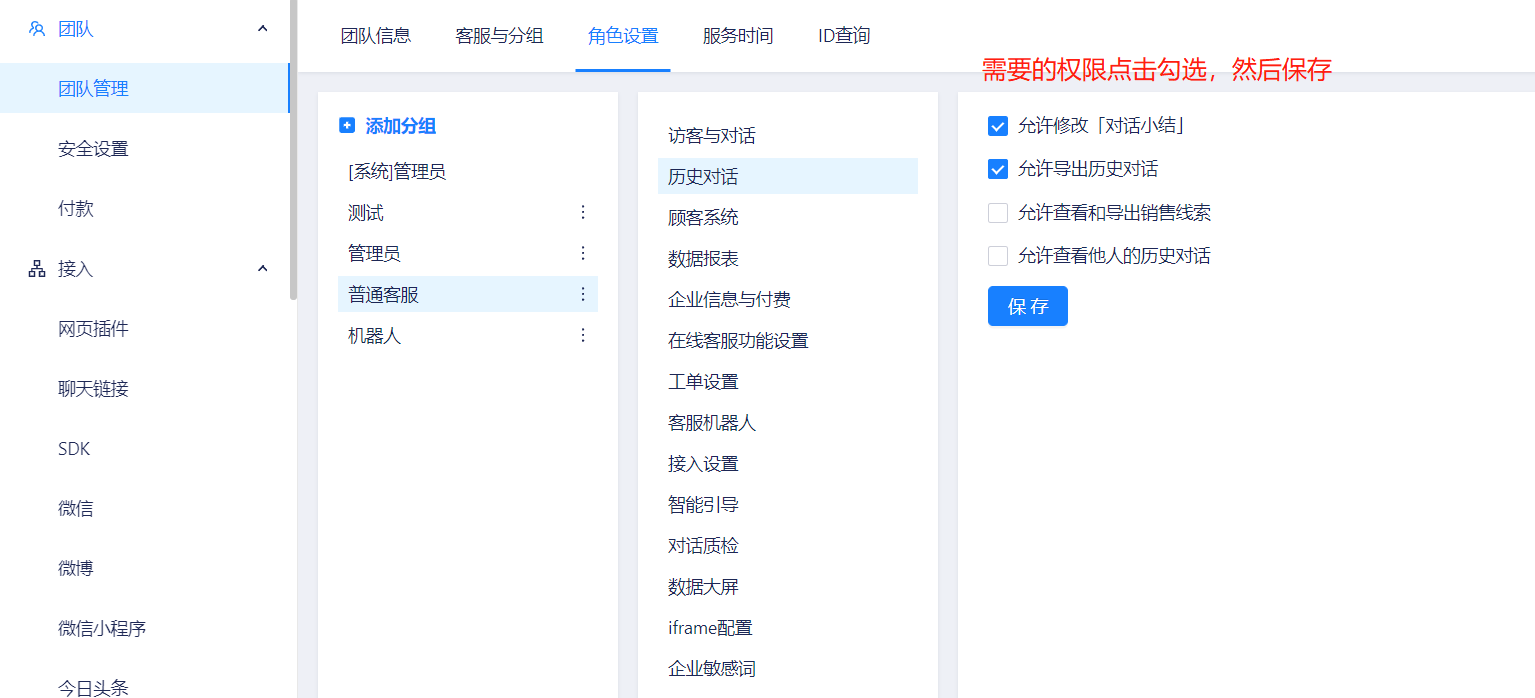The image size is (1535, 698).
Task: Switch to the 团队信息 tab
Action: point(376,36)
